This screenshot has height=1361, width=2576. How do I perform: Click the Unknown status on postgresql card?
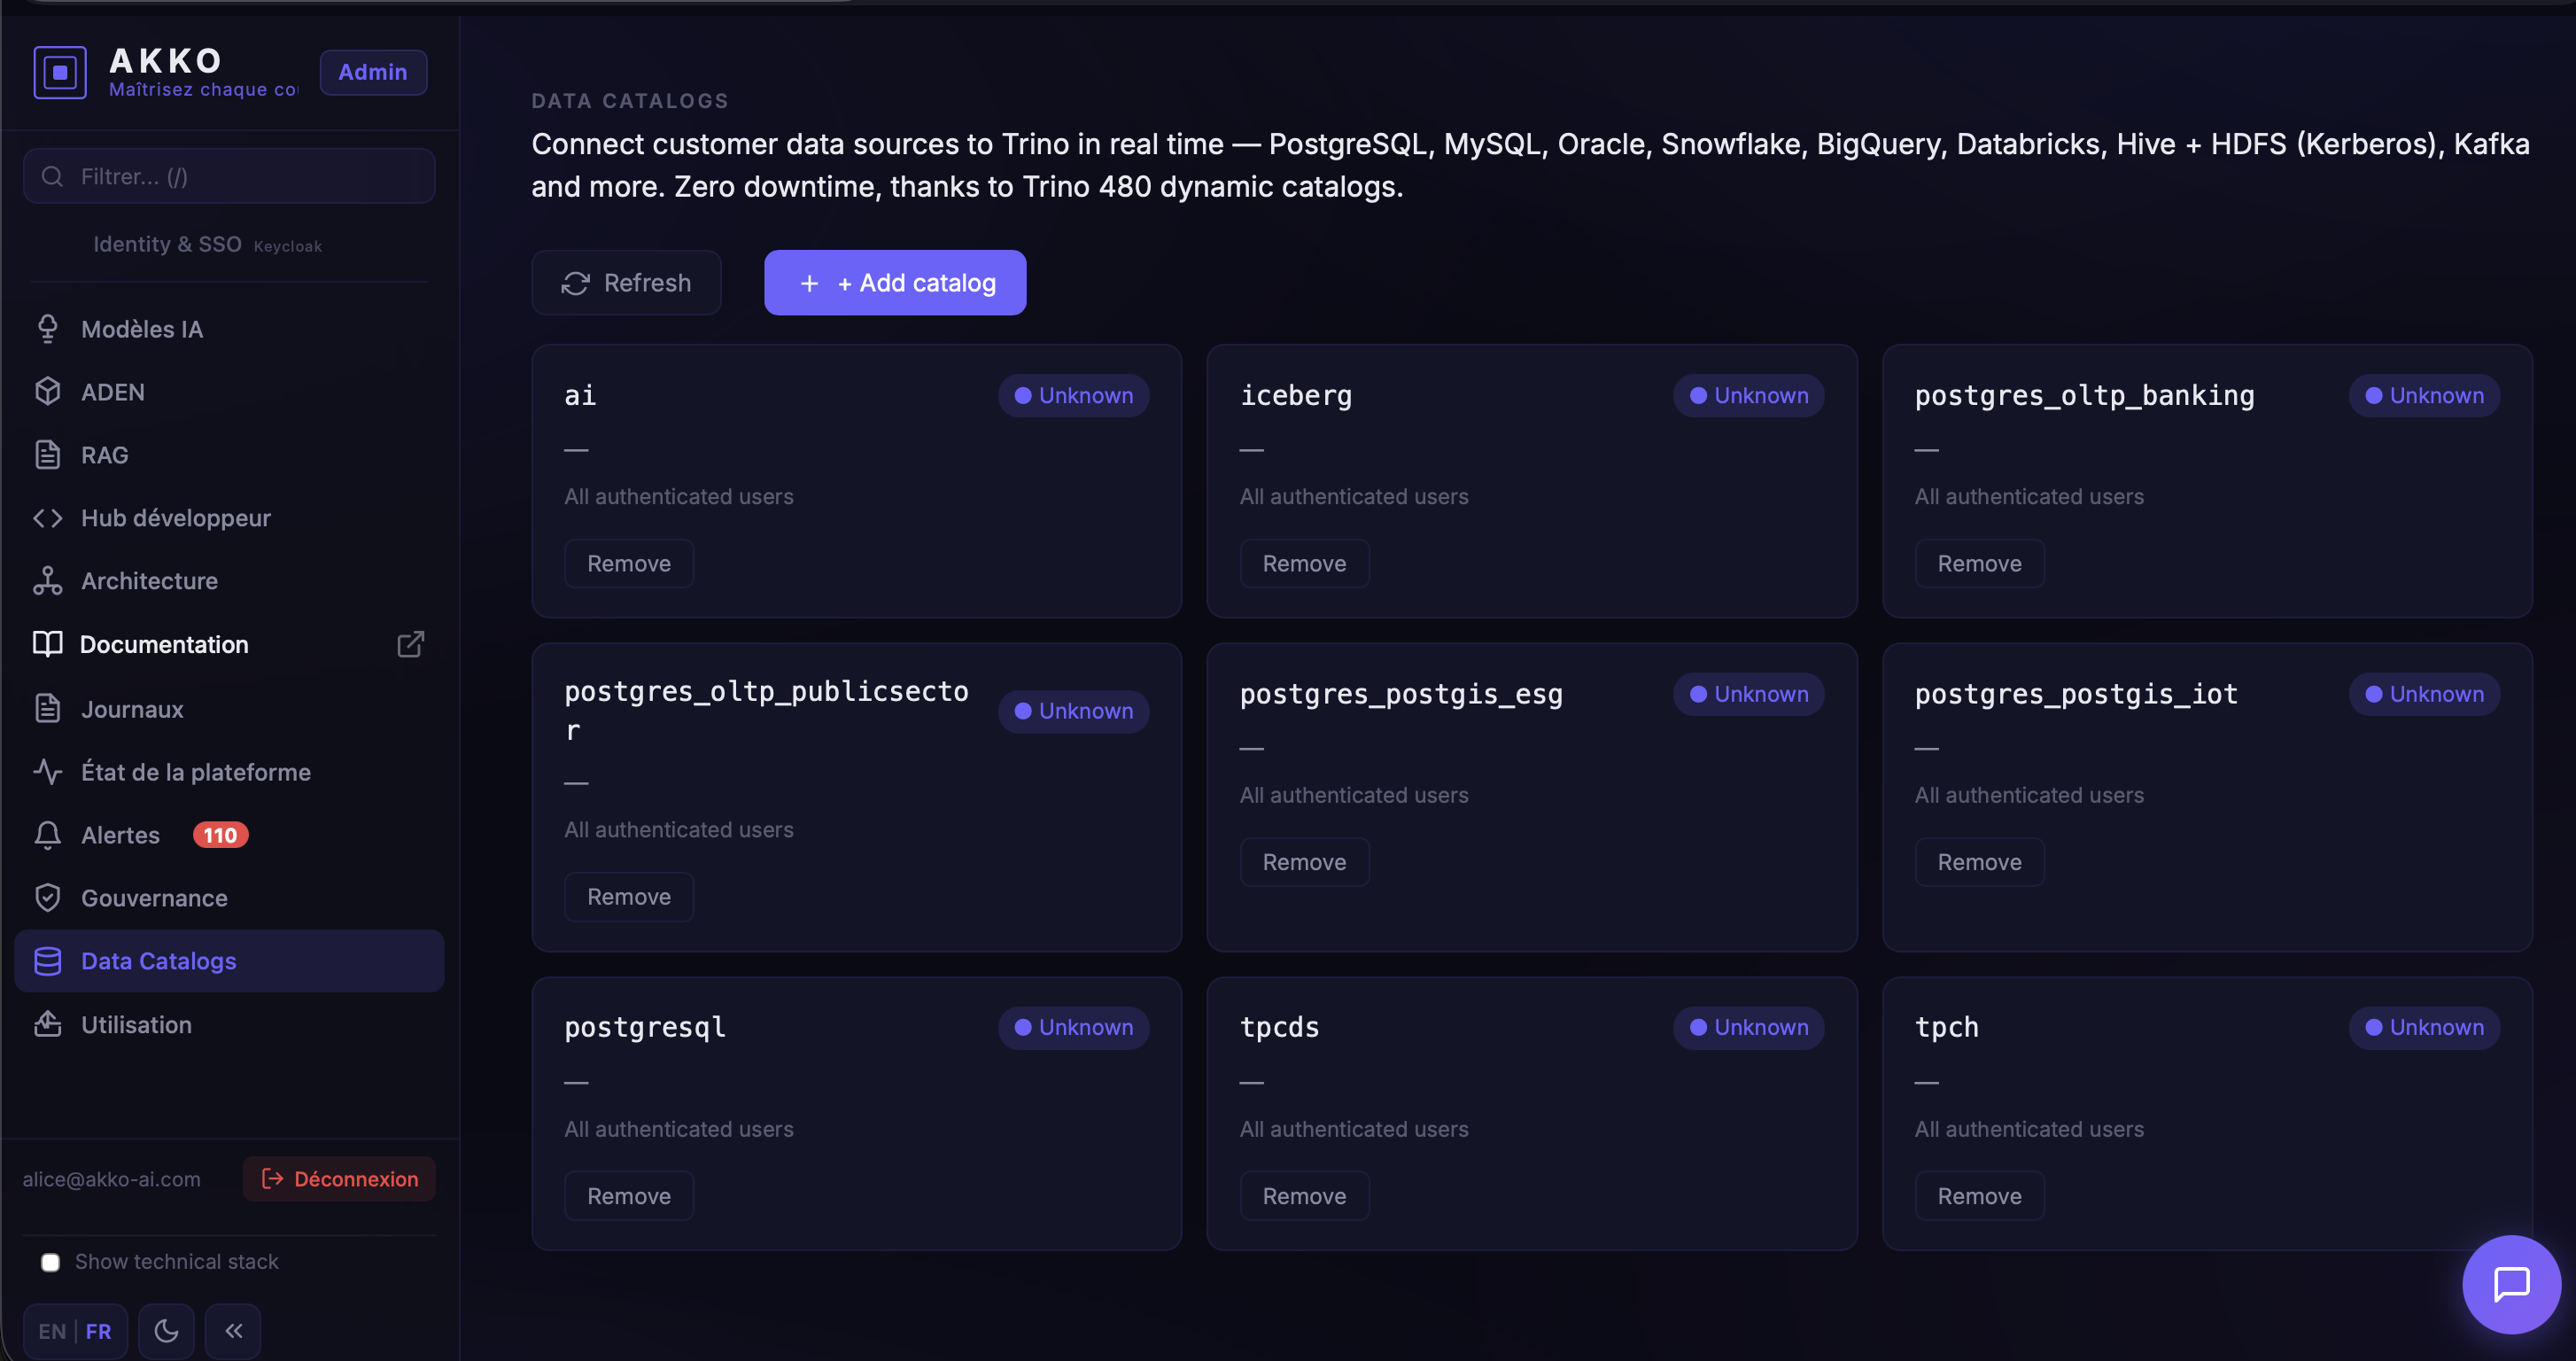coord(1073,1027)
